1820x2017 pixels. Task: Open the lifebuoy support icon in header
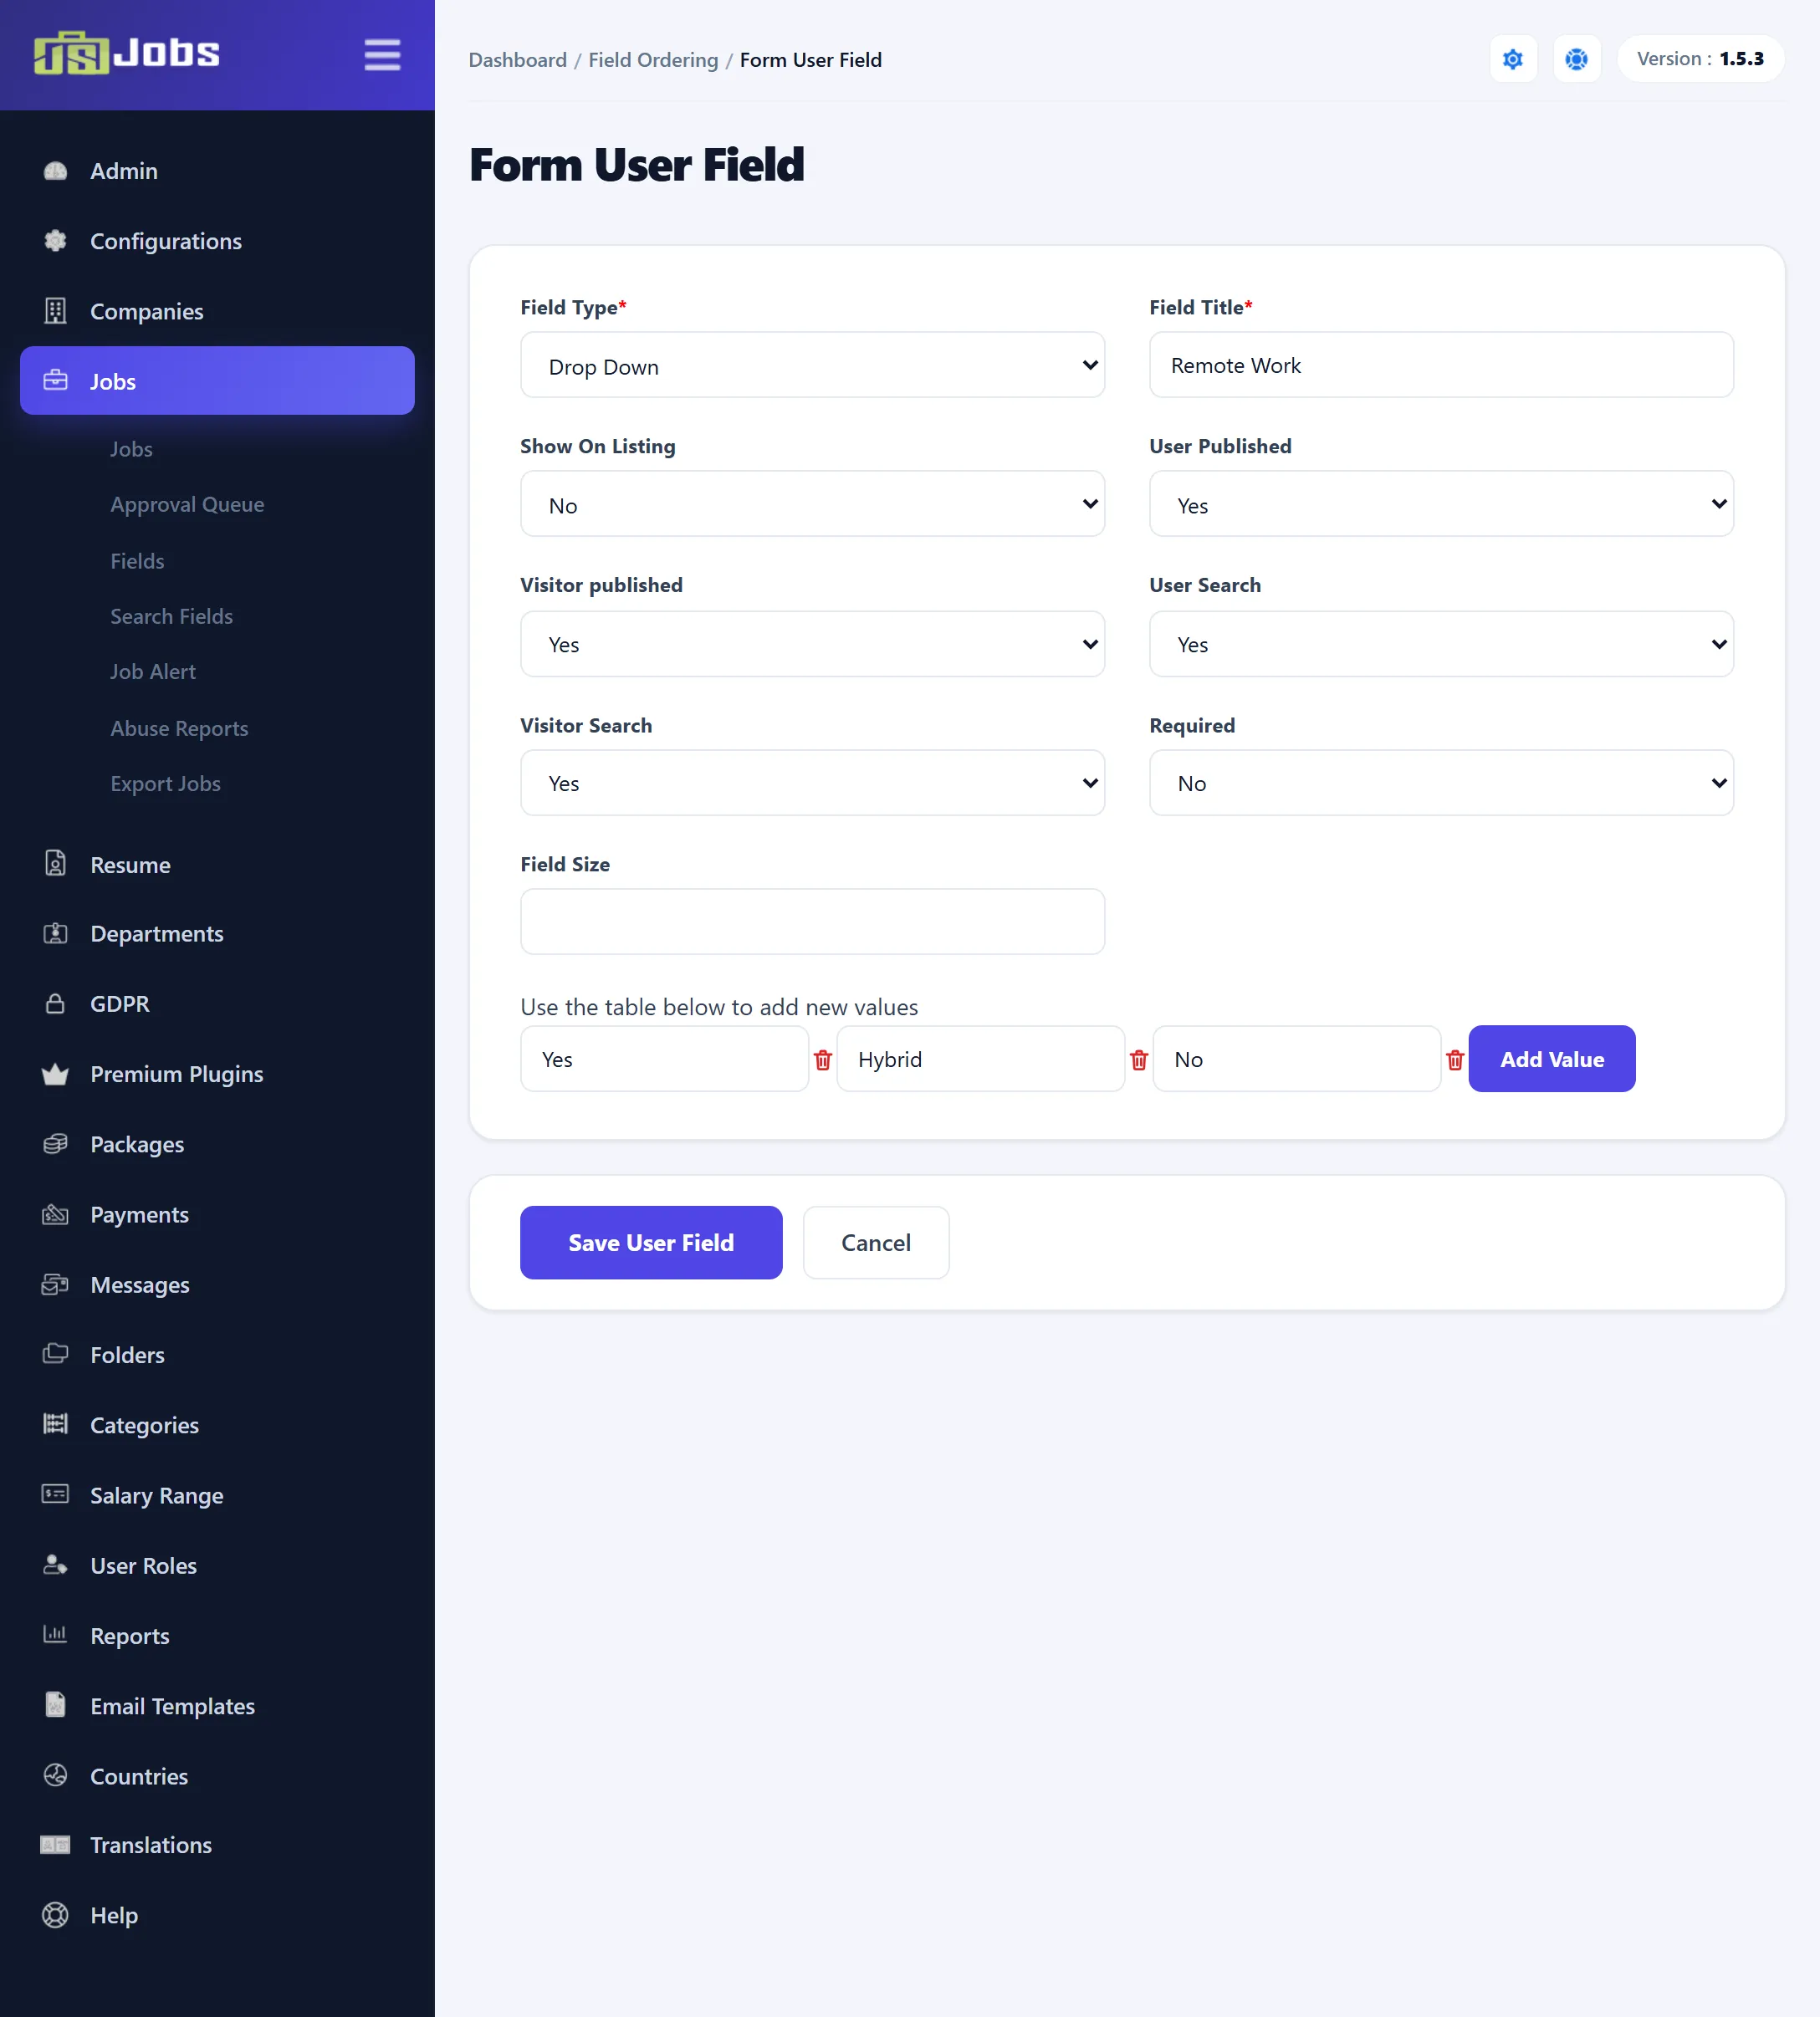(x=1577, y=59)
